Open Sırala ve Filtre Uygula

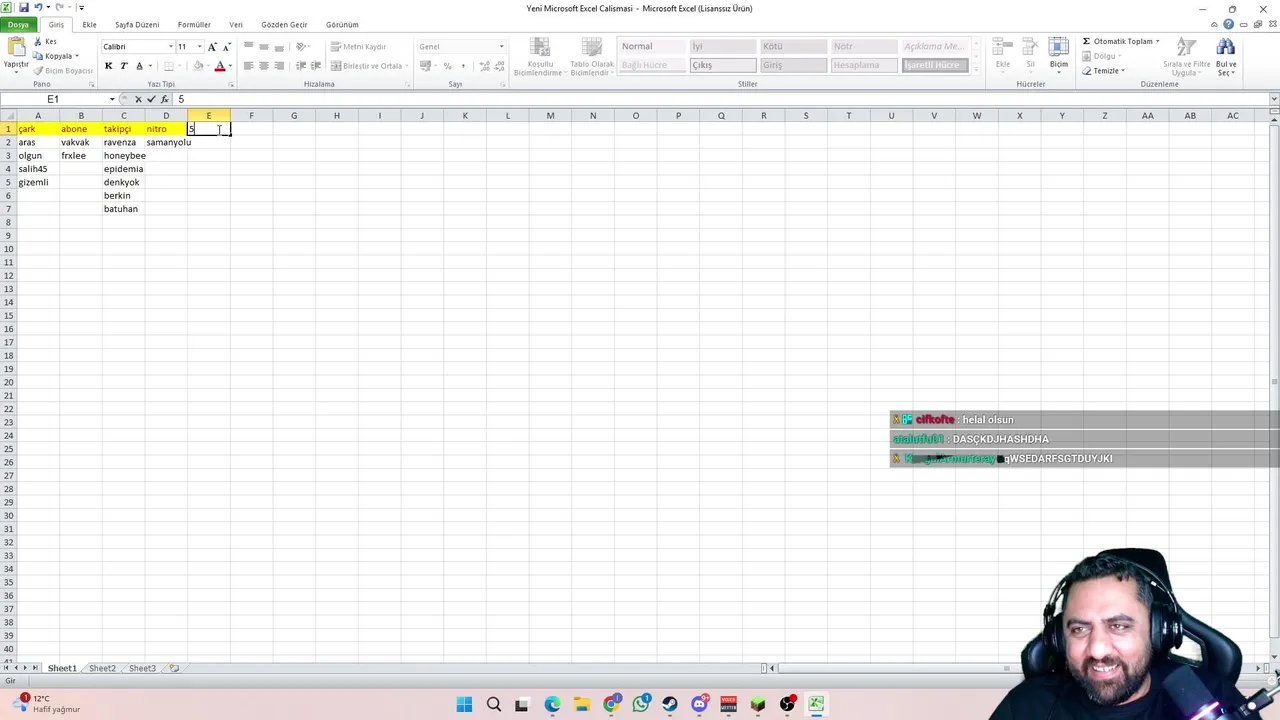click(1186, 57)
